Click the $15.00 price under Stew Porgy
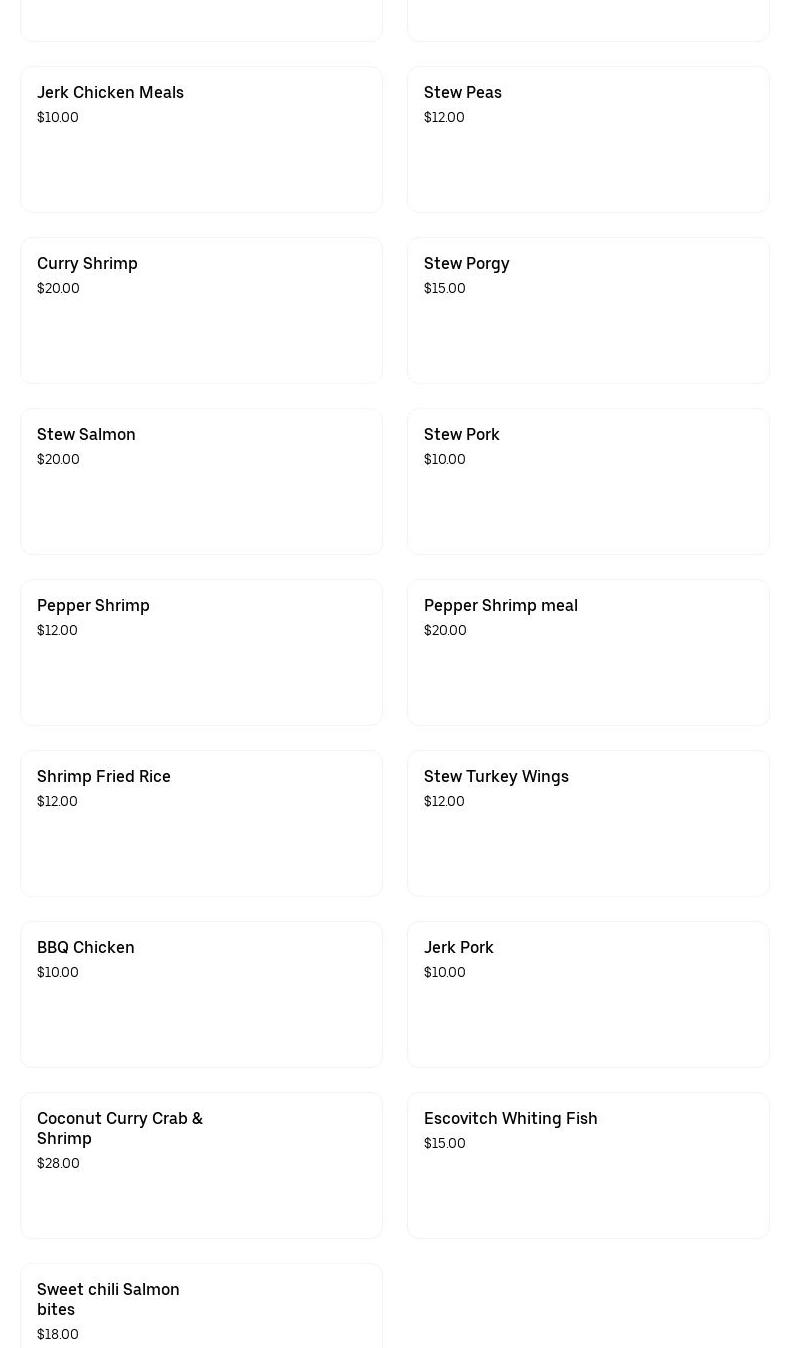Screen dimensions: 804x1348 pyautogui.click(x=445, y=288)
